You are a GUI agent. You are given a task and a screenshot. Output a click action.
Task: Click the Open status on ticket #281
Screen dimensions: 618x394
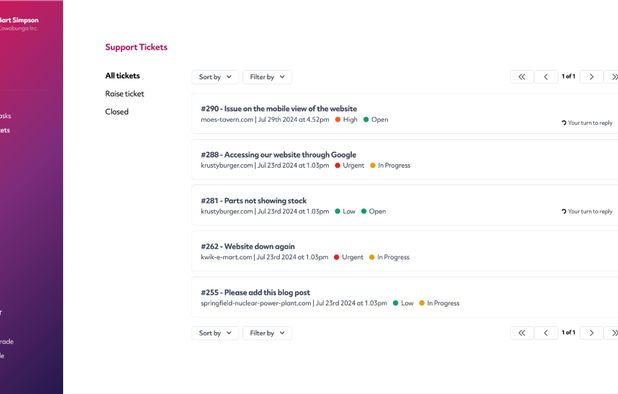point(377,212)
